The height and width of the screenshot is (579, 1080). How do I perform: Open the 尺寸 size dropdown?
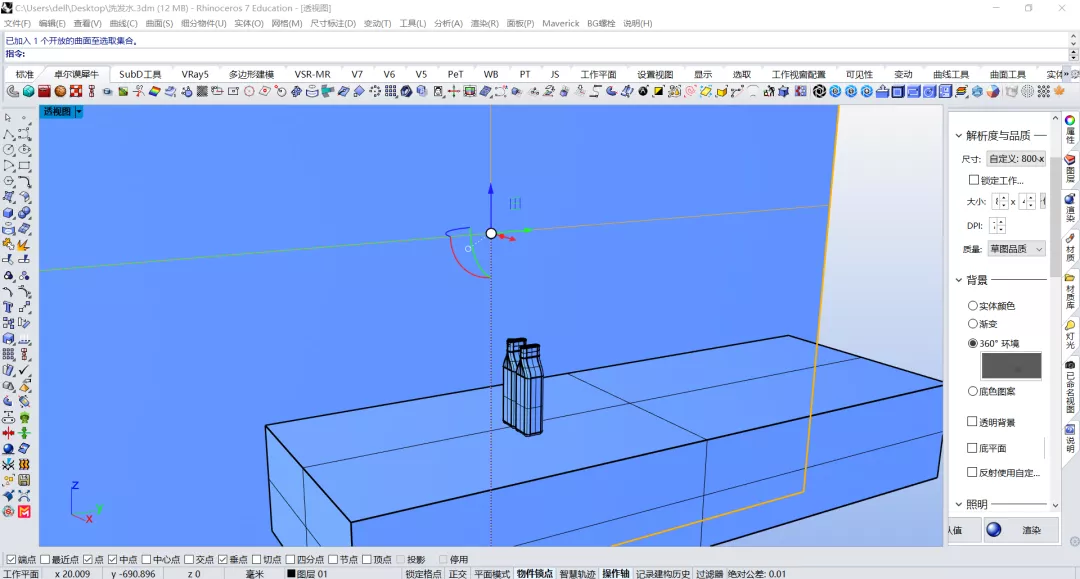click(x=1016, y=159)
